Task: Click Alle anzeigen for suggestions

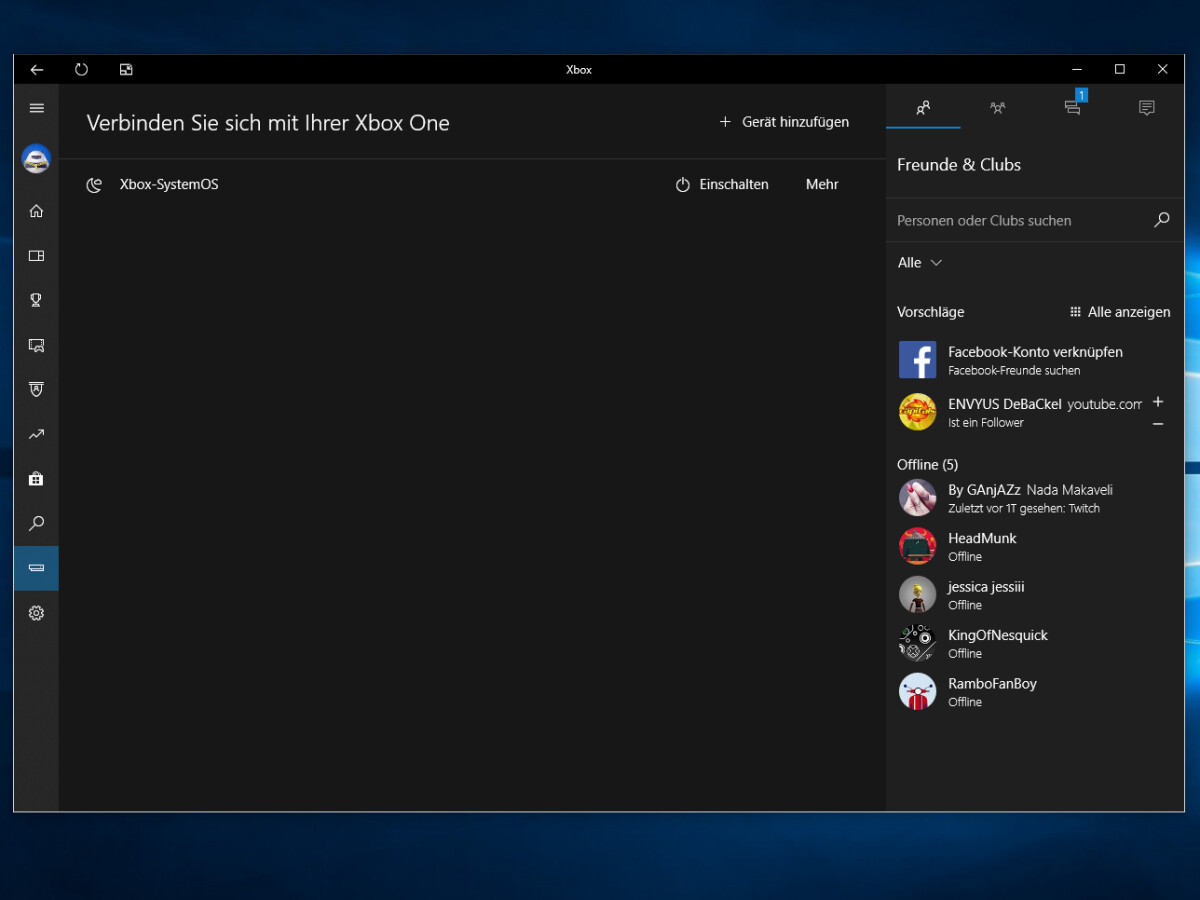Action: (x=1120, y=312)
